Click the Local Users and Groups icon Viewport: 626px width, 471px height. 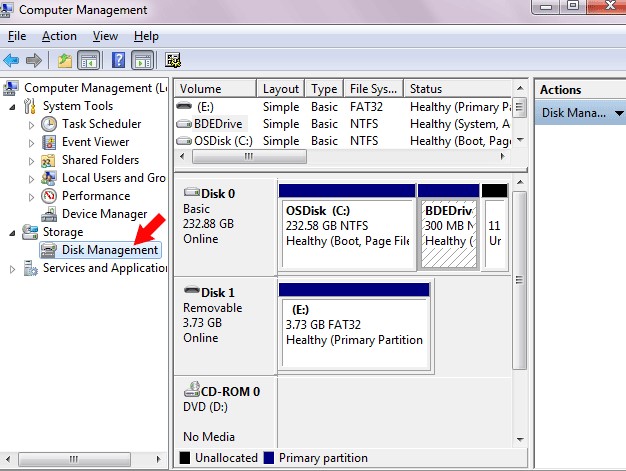[x=49, y=178]
